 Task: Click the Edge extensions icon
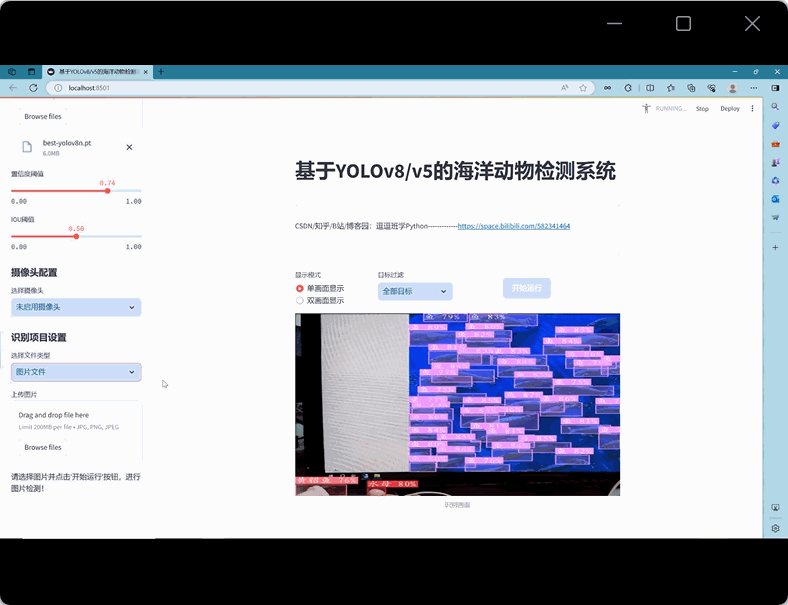pyautogui.click(x=628, y=88)
